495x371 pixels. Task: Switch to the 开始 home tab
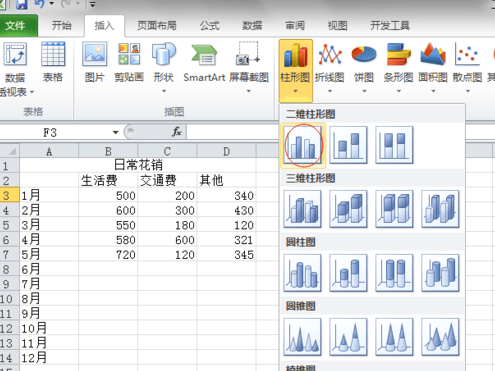click(x=62, y=25)
